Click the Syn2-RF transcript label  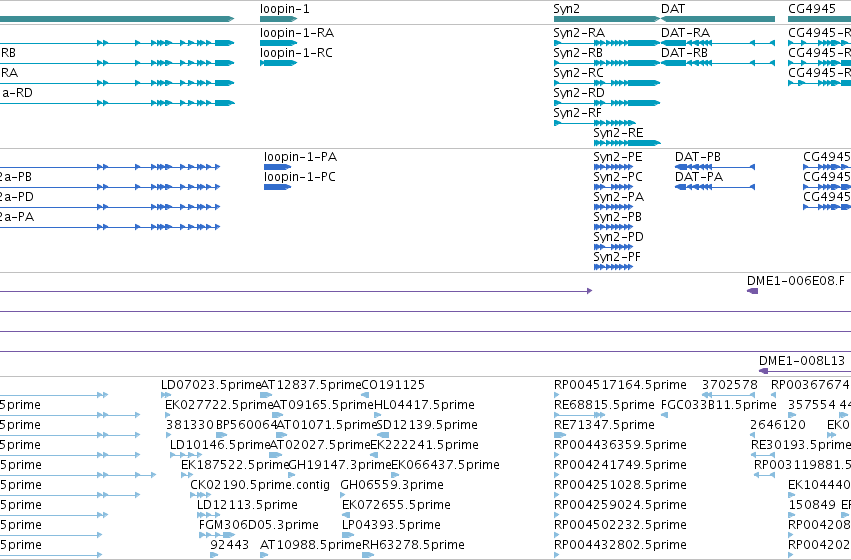click(x=577, y=113)
